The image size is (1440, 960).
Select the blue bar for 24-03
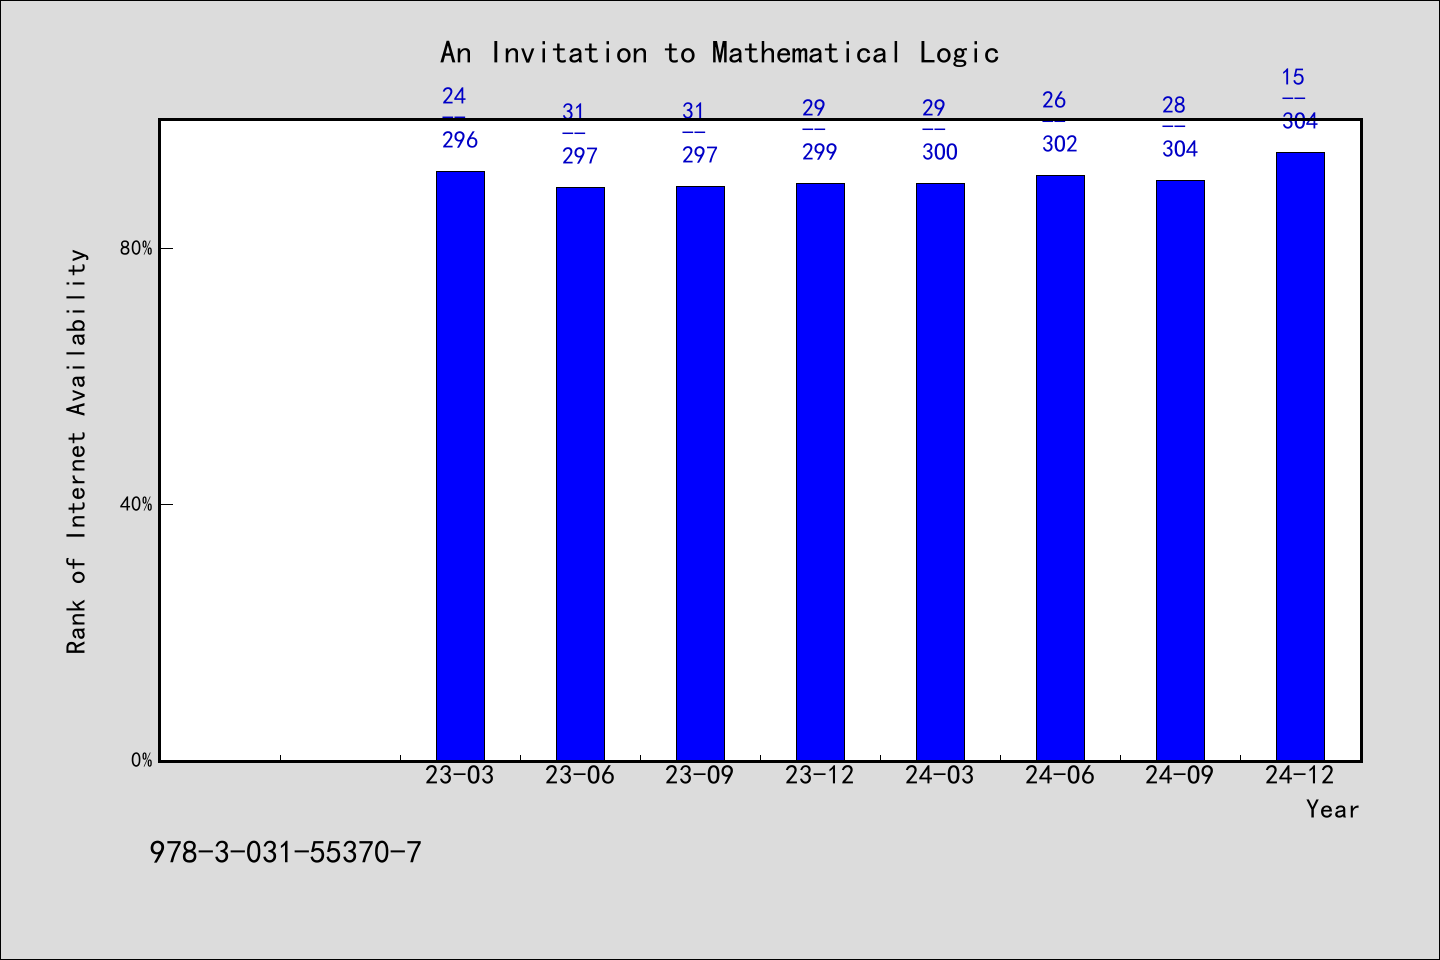[940, 472]
